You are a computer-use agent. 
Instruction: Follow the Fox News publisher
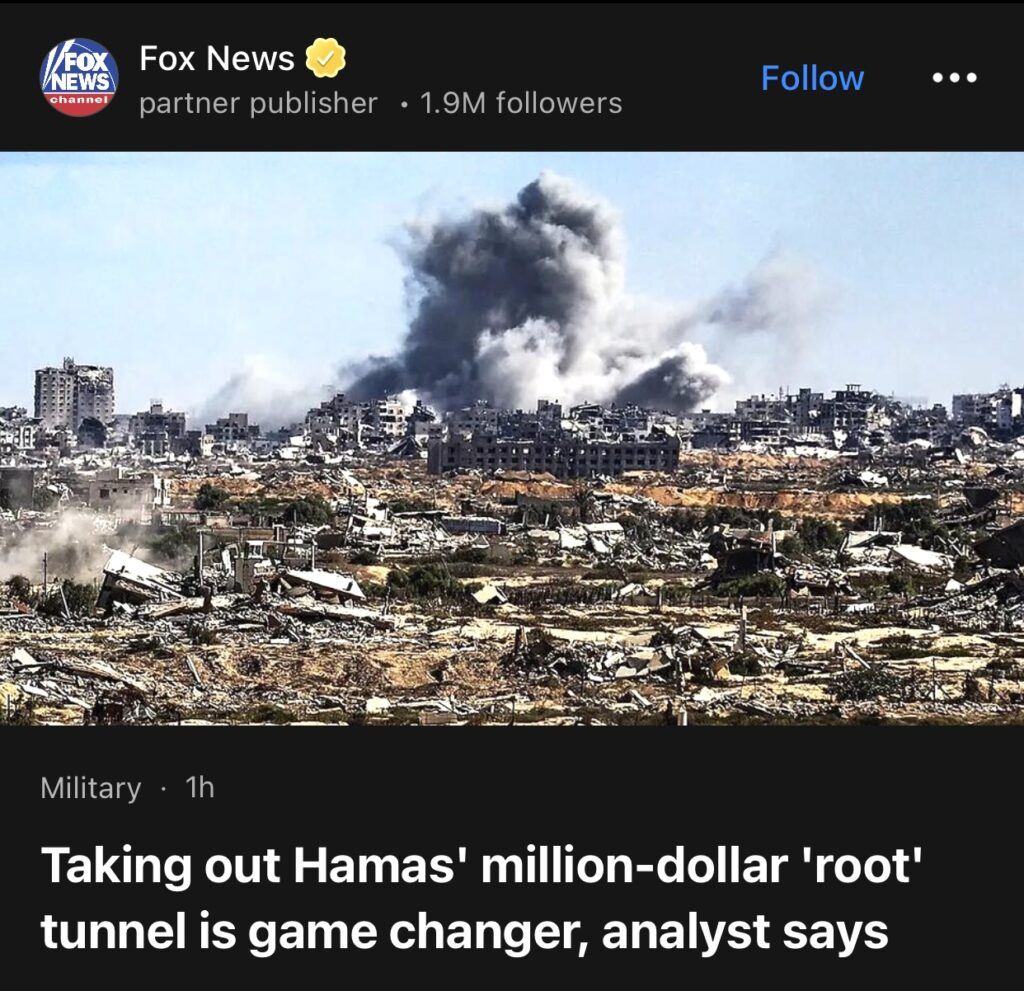click(x=812, y=78)
